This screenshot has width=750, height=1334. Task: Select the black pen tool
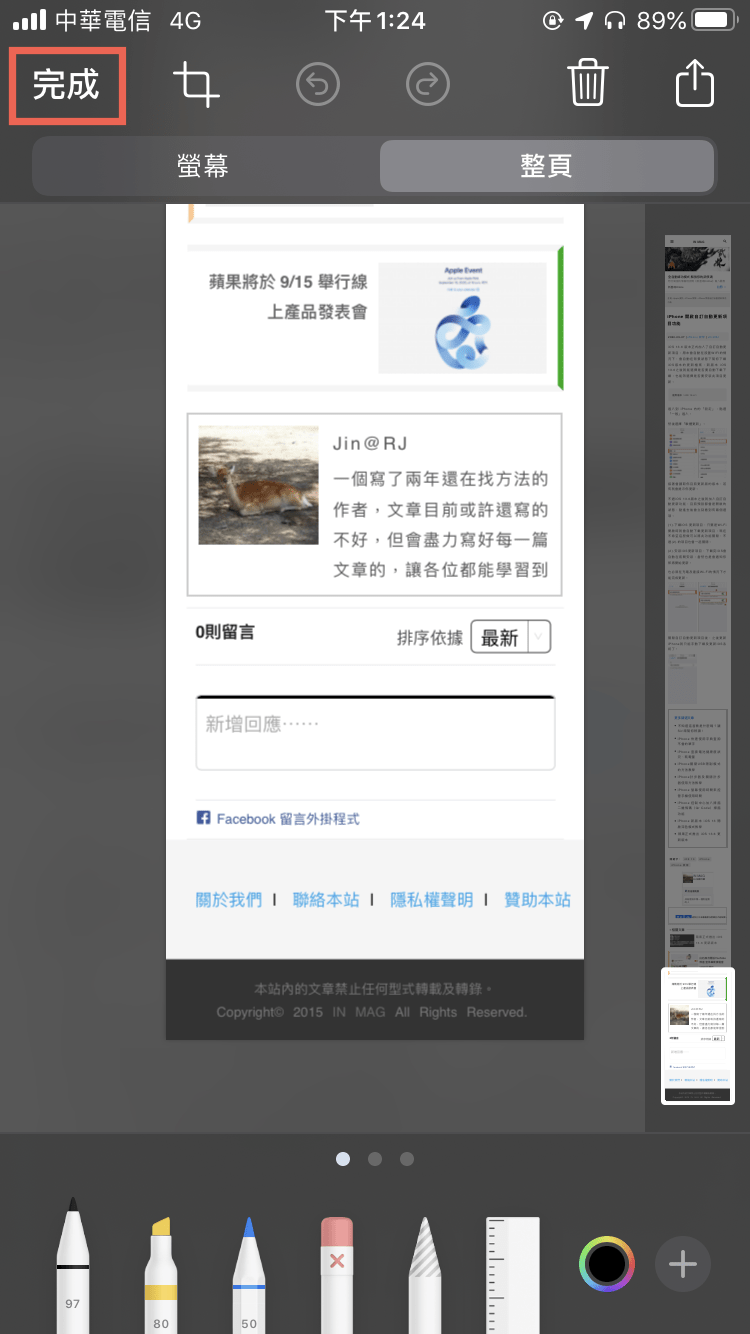[x=72, y=1265]
